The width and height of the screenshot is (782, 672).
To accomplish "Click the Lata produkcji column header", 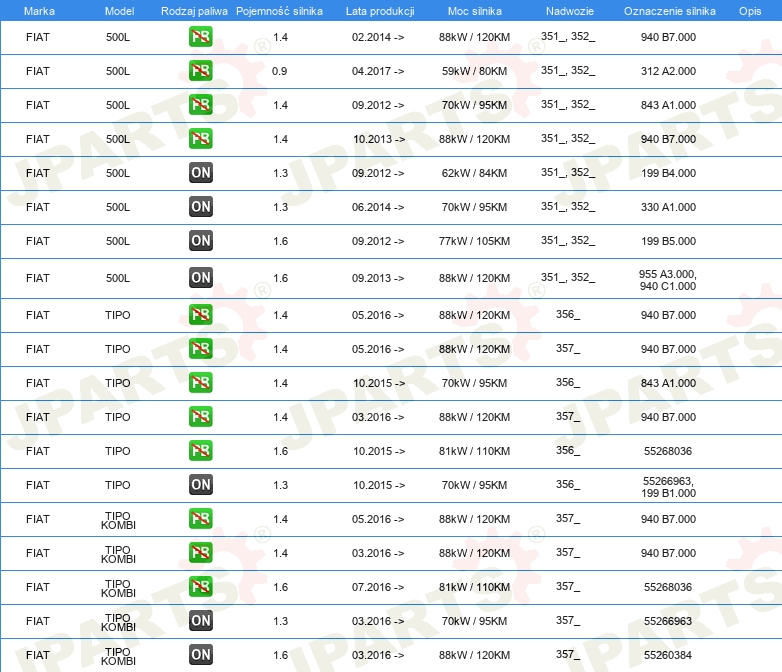I will click(380, 11).
